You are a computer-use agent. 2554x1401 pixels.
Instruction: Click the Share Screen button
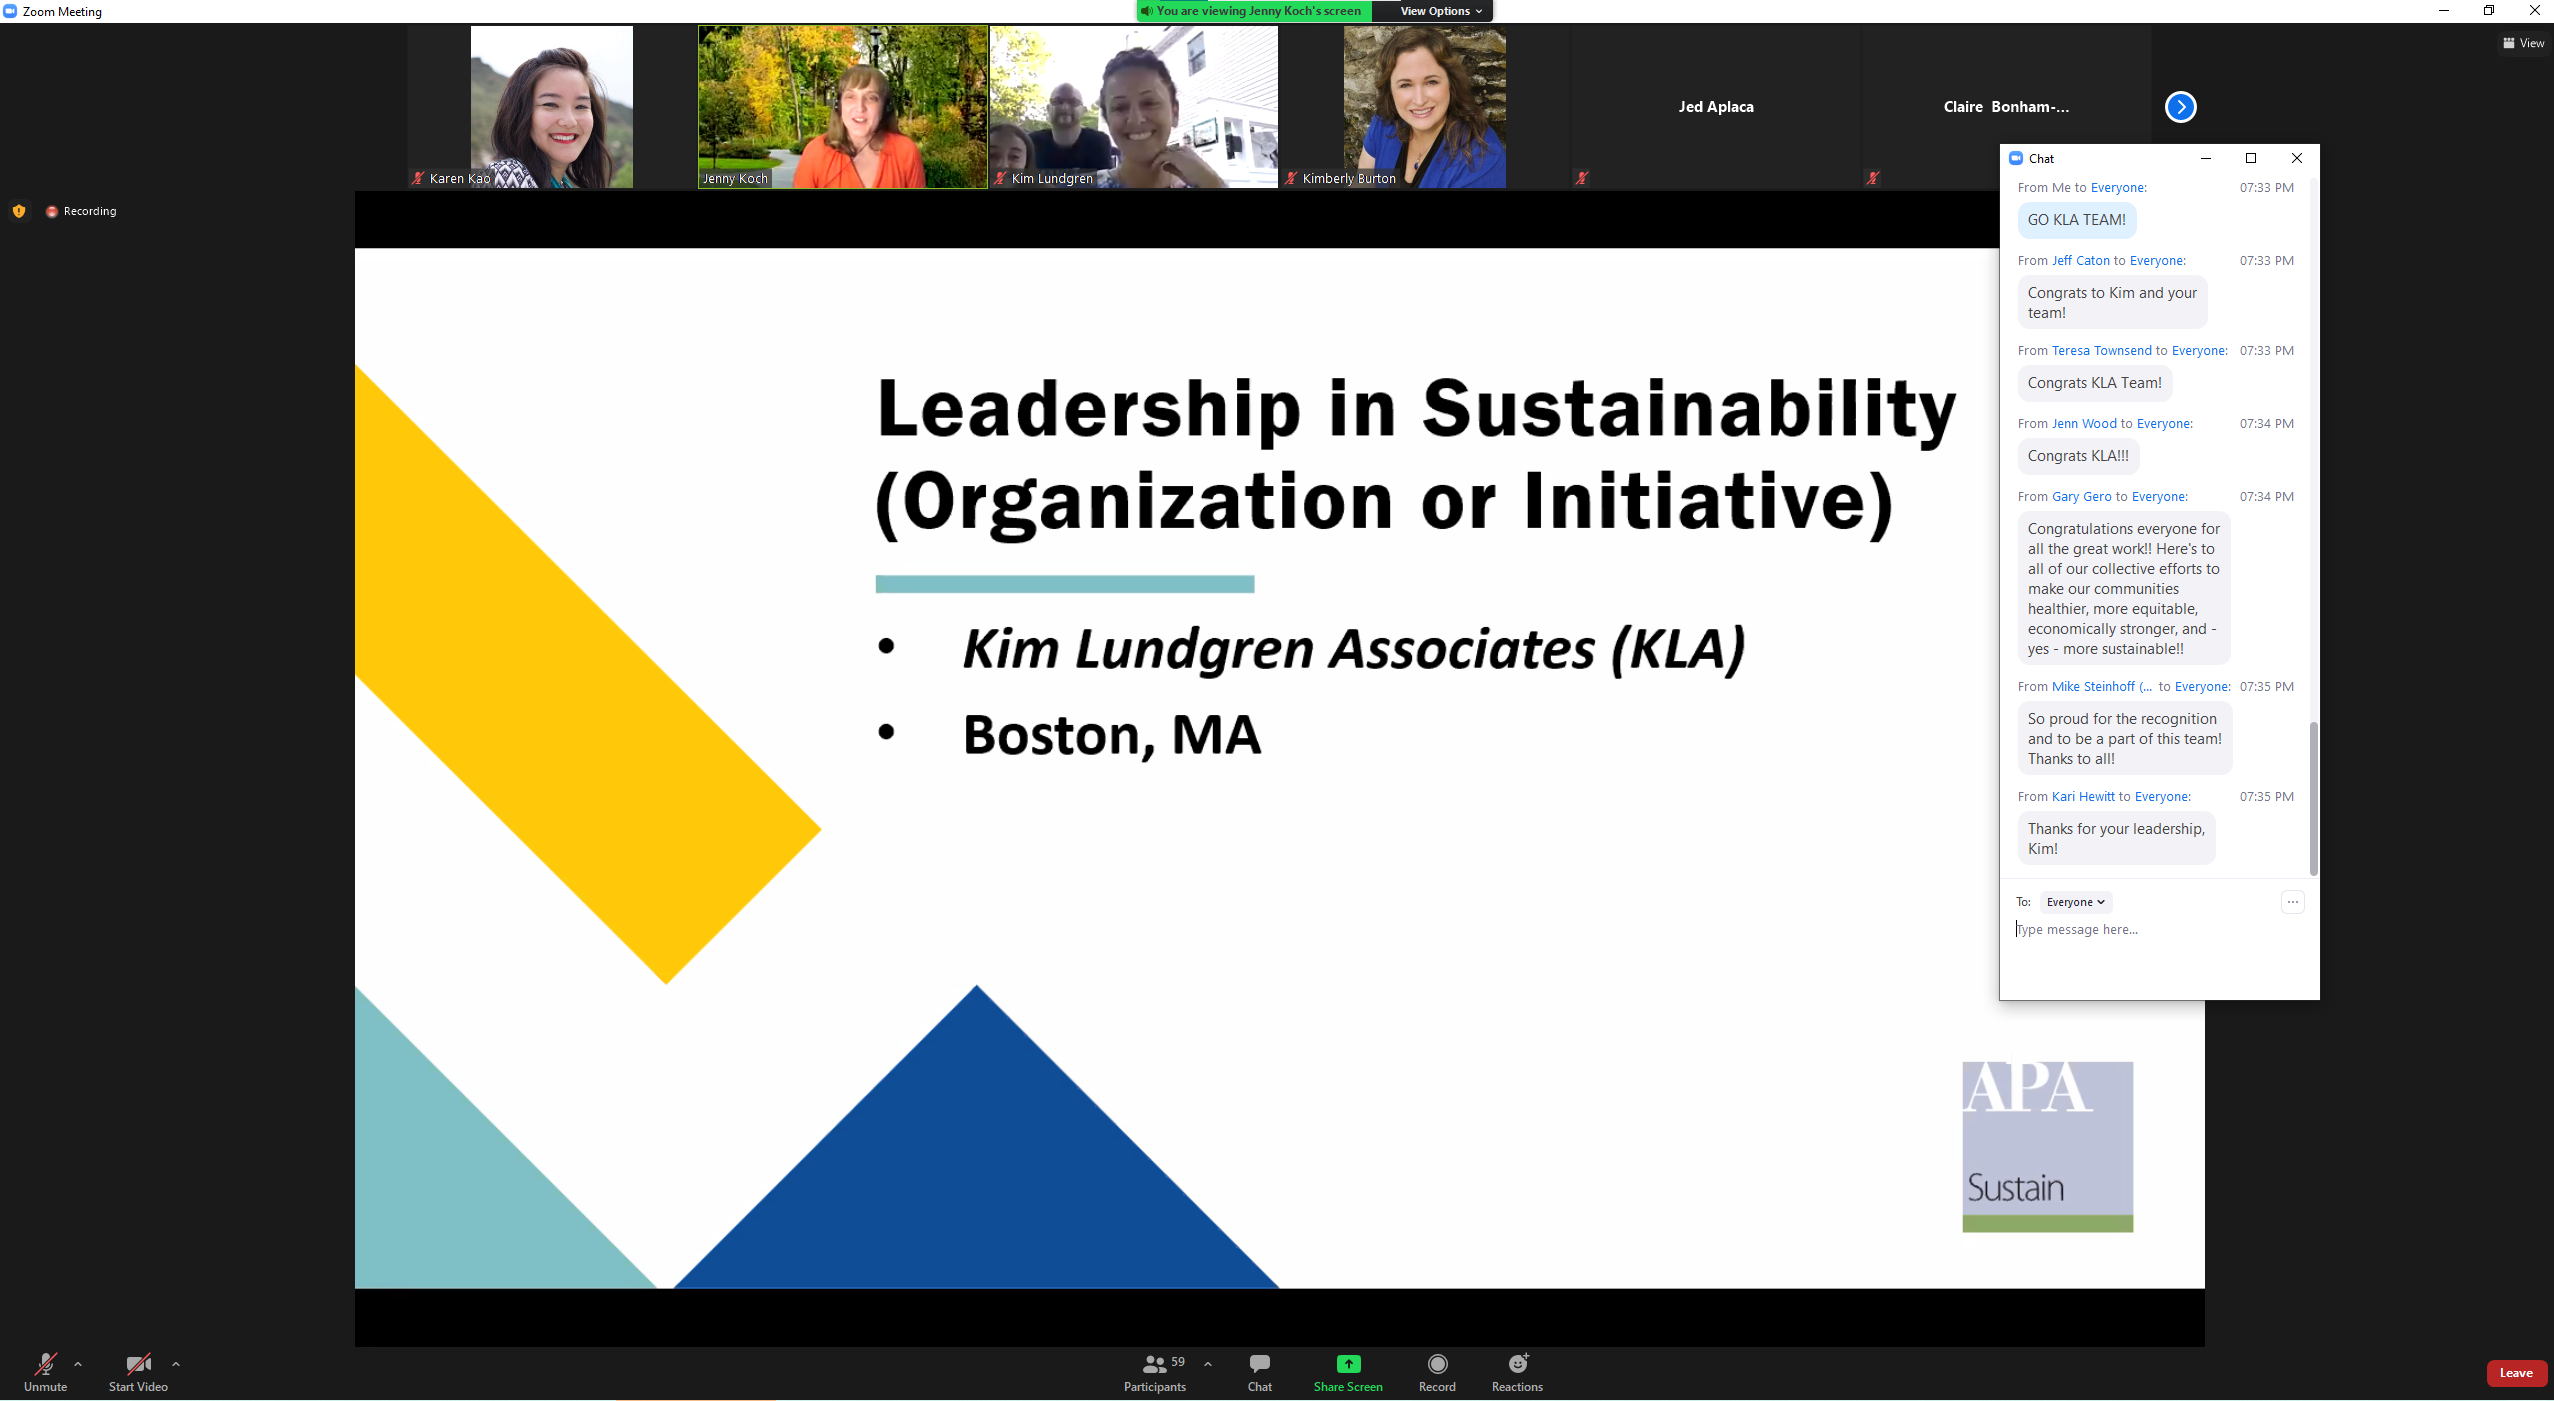pyautogui.click(x=1348, y=1372)
